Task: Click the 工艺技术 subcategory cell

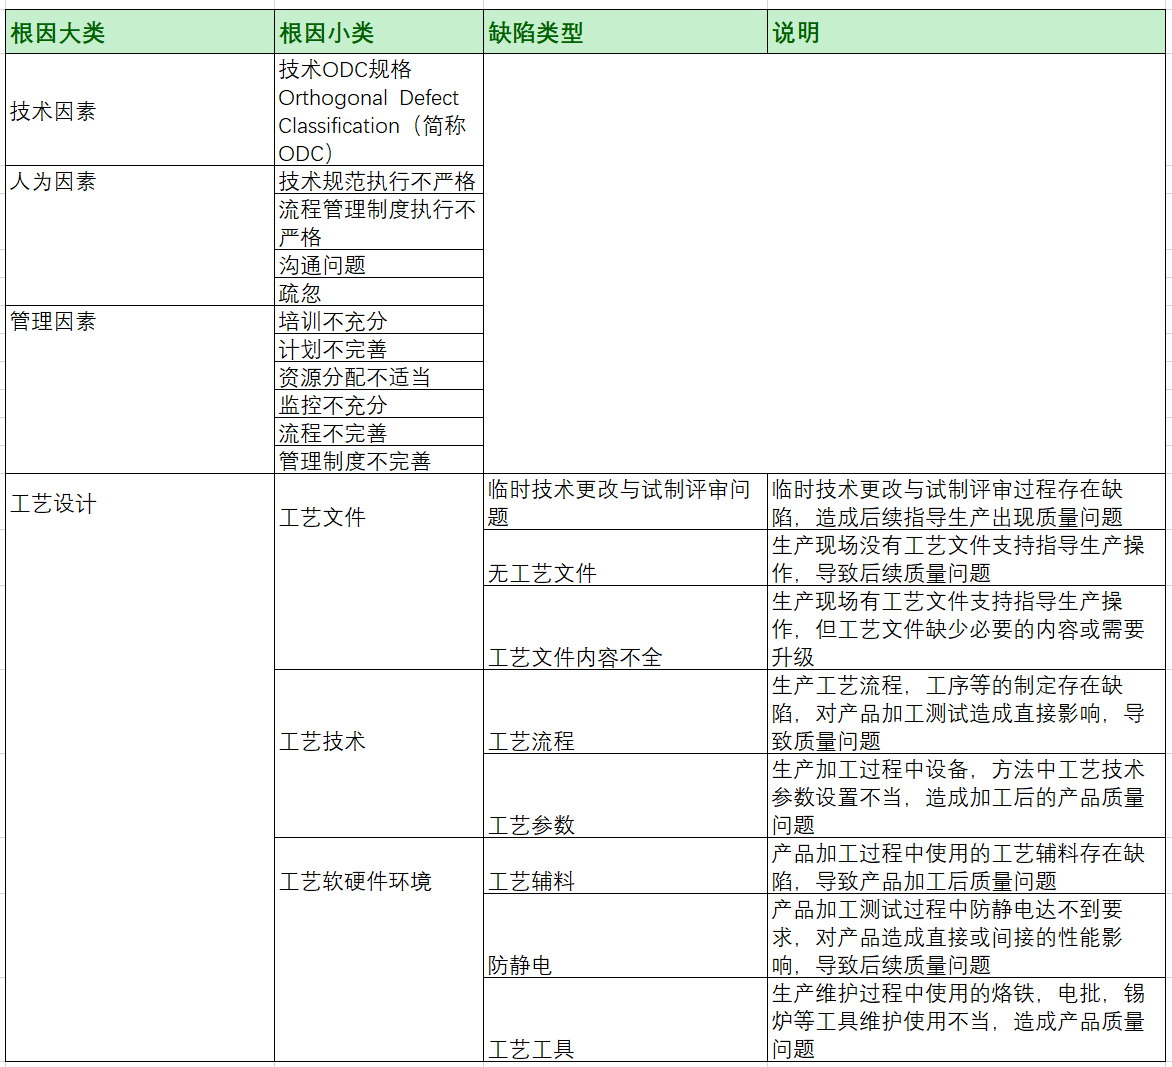Action: (x=379, y=754)
